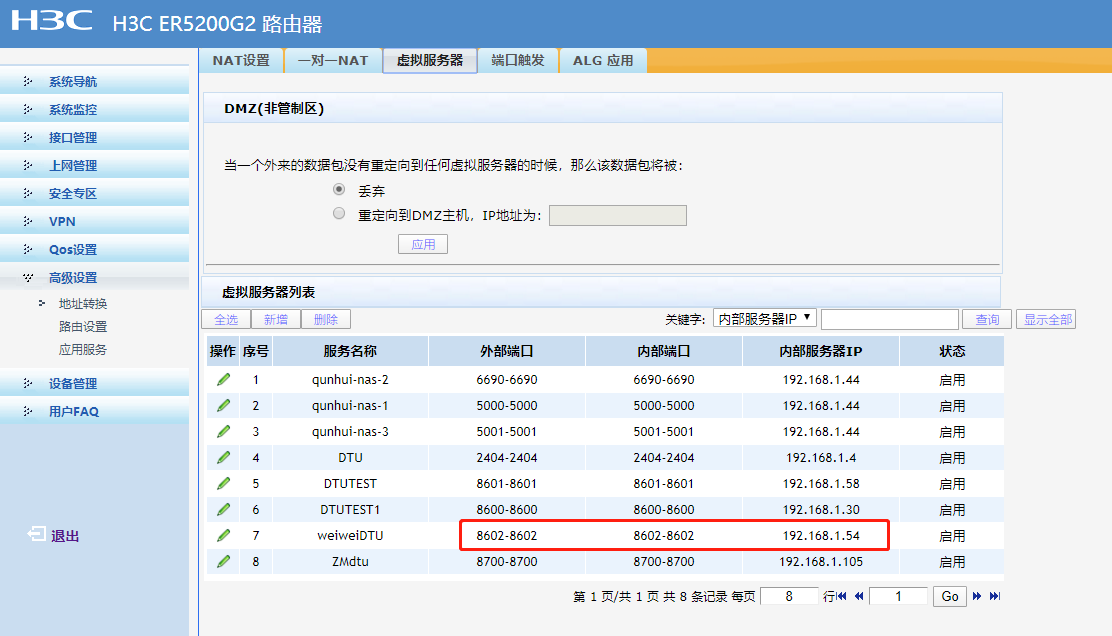
Task: Click 状态 column header
Action: pyautogui.click(x=952, y=351)
